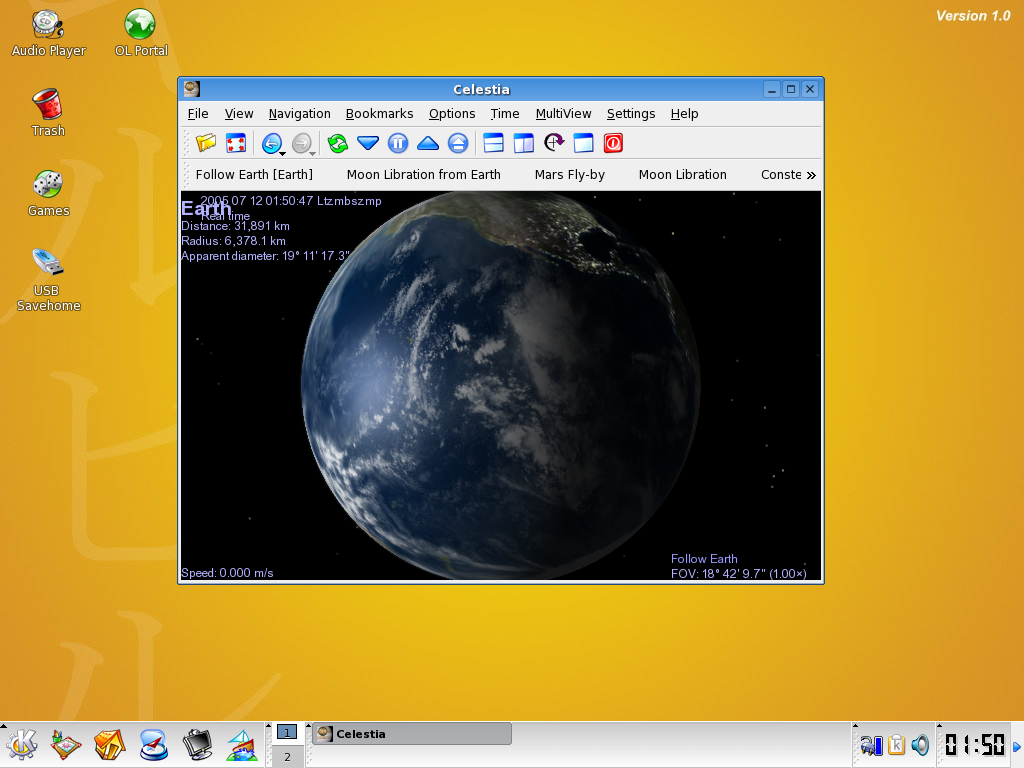
Task: Select the Follow Earth [Earth] bookmark
Action: point(254,174)
